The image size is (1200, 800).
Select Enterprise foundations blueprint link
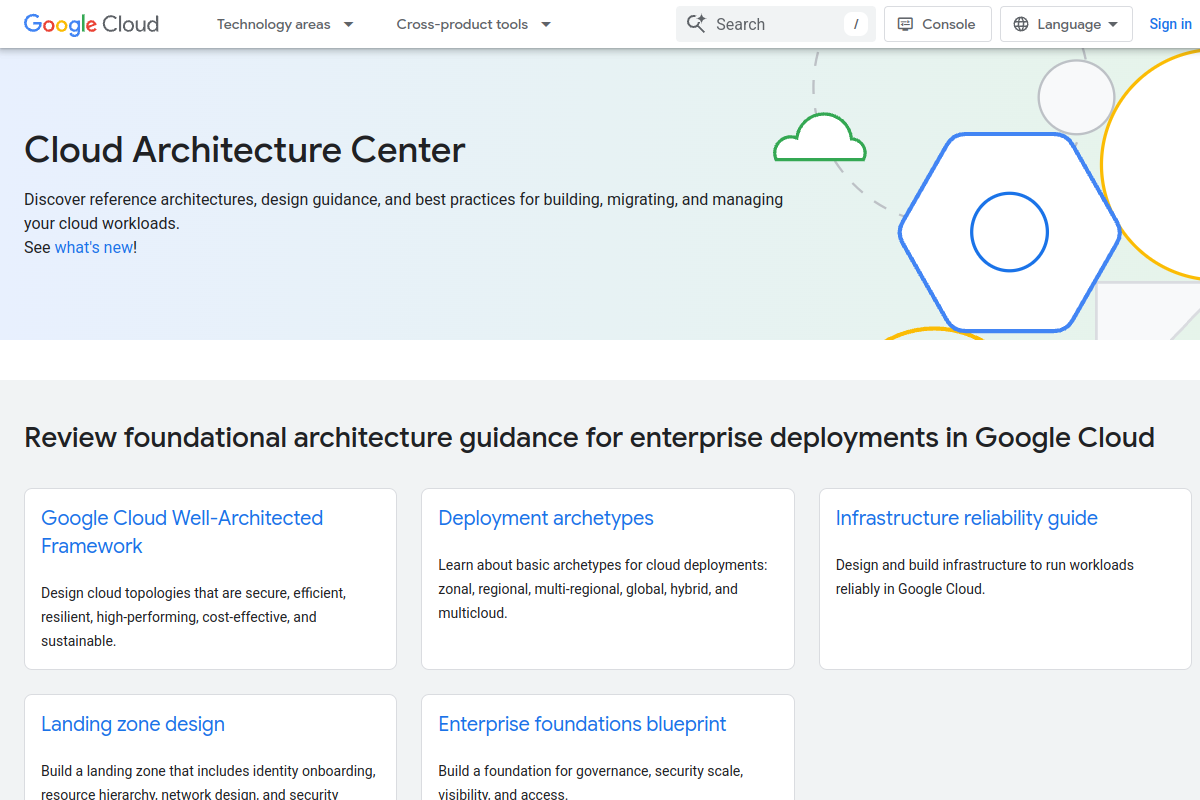tap(582, 724)
